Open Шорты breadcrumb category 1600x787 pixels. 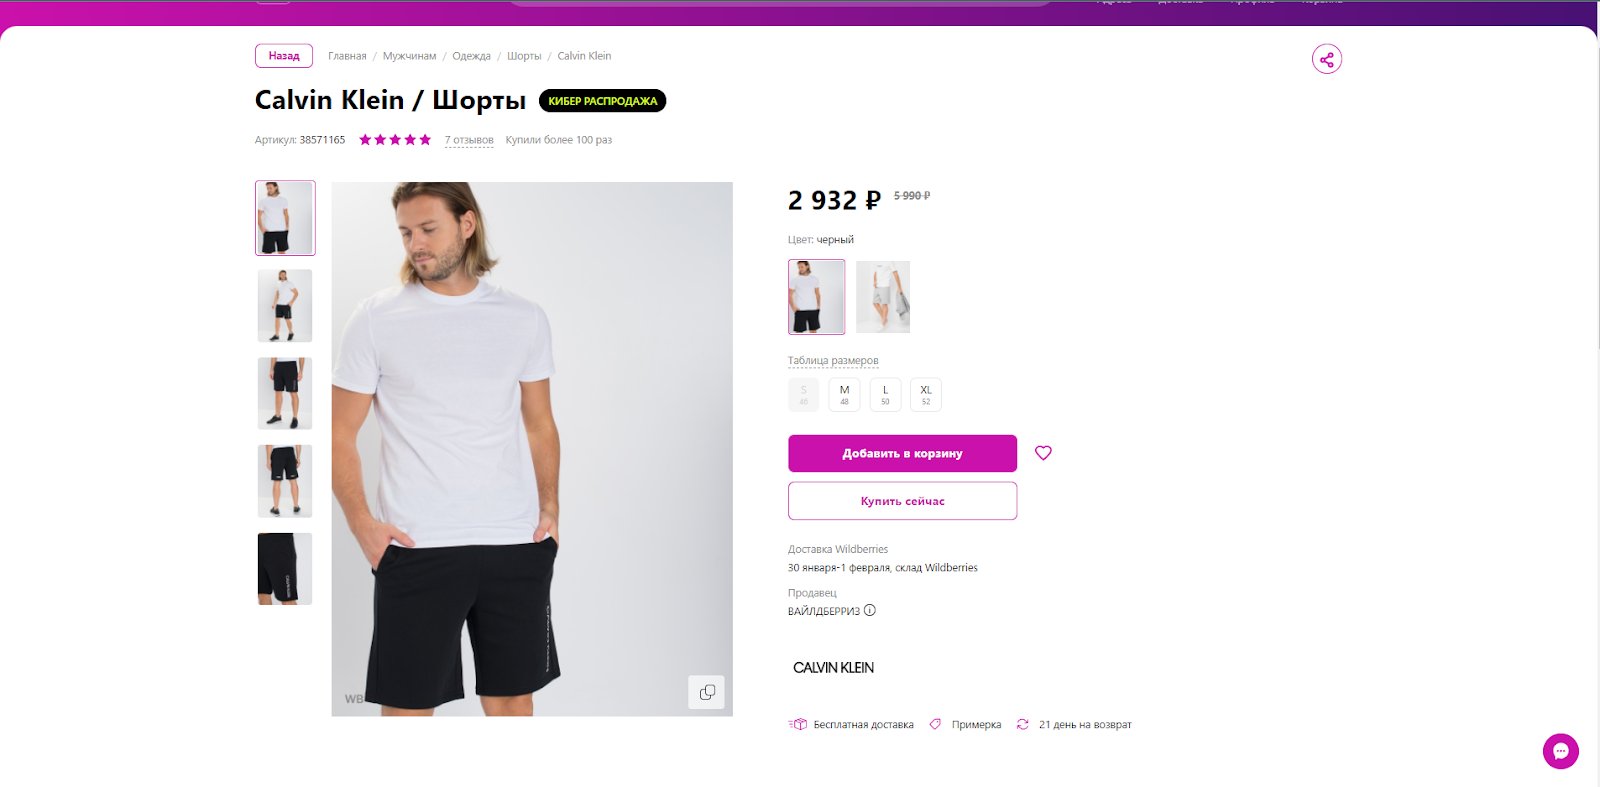coord(524,56)
